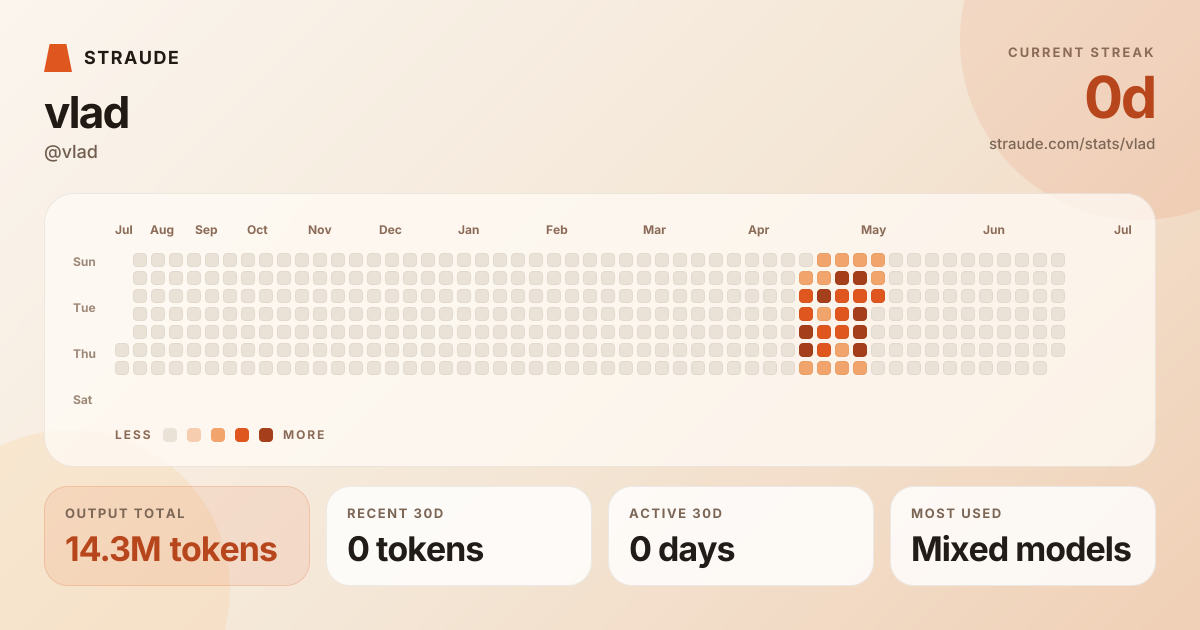1200x630 pixels.
Task: Click the Sun weekday row label
Action: coord(84,262)
